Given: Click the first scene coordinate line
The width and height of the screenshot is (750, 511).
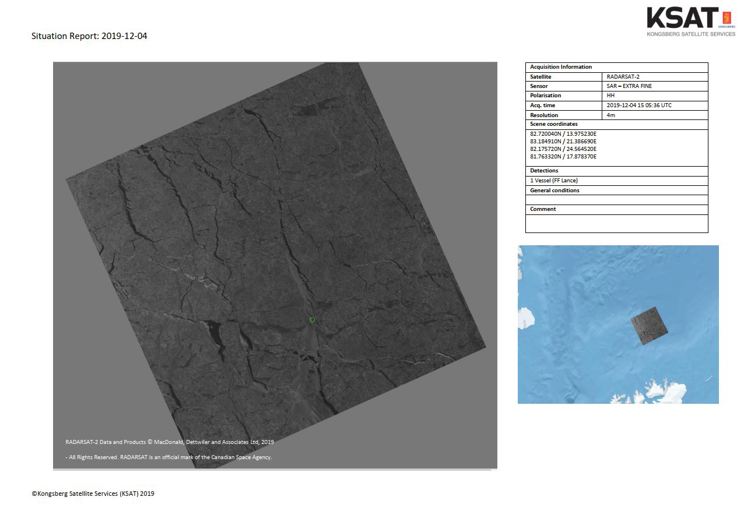Looking at the screenshot, I should pyautogui.click(x=563, y=133).
